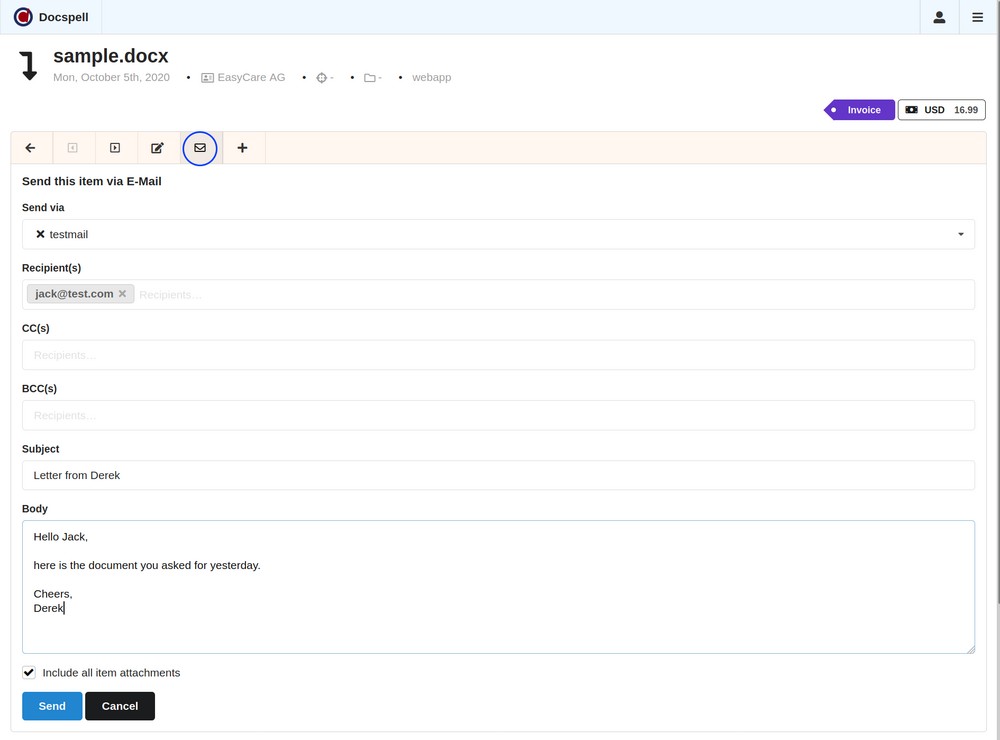This screenshot has width=1000, height=740.
Task: Click the purple Invoice tag
Action: tap(862, 110)
